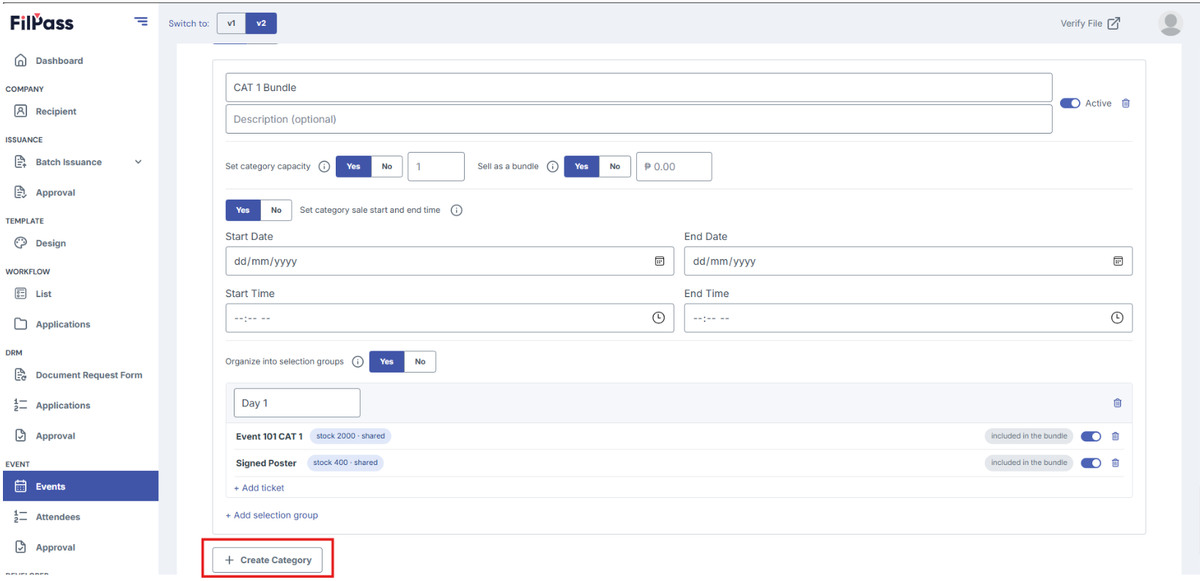Show info for Set category capacity
This screenshot has width=1200, height=581.
pos(324,167)
